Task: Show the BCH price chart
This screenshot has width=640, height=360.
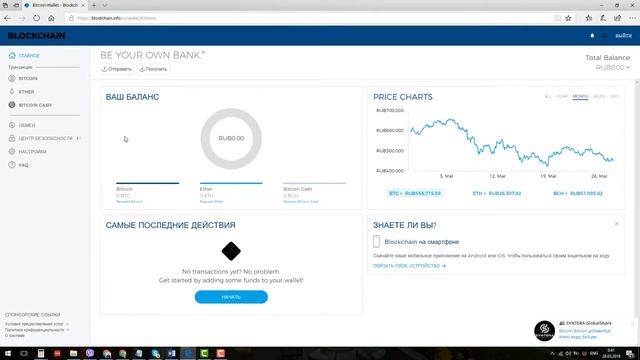Action: 578,193
